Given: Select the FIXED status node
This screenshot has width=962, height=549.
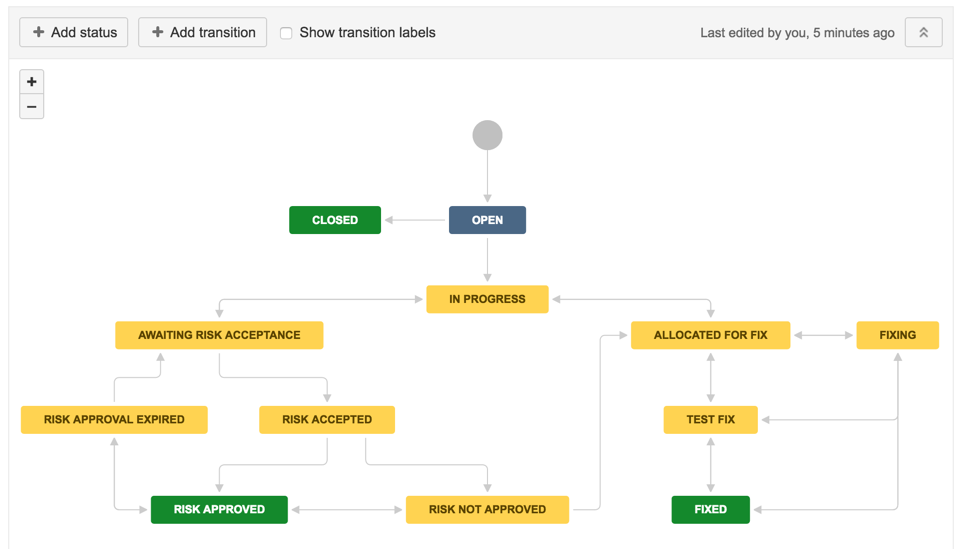Looking at the screenshot, I should (x=710, y=509).
